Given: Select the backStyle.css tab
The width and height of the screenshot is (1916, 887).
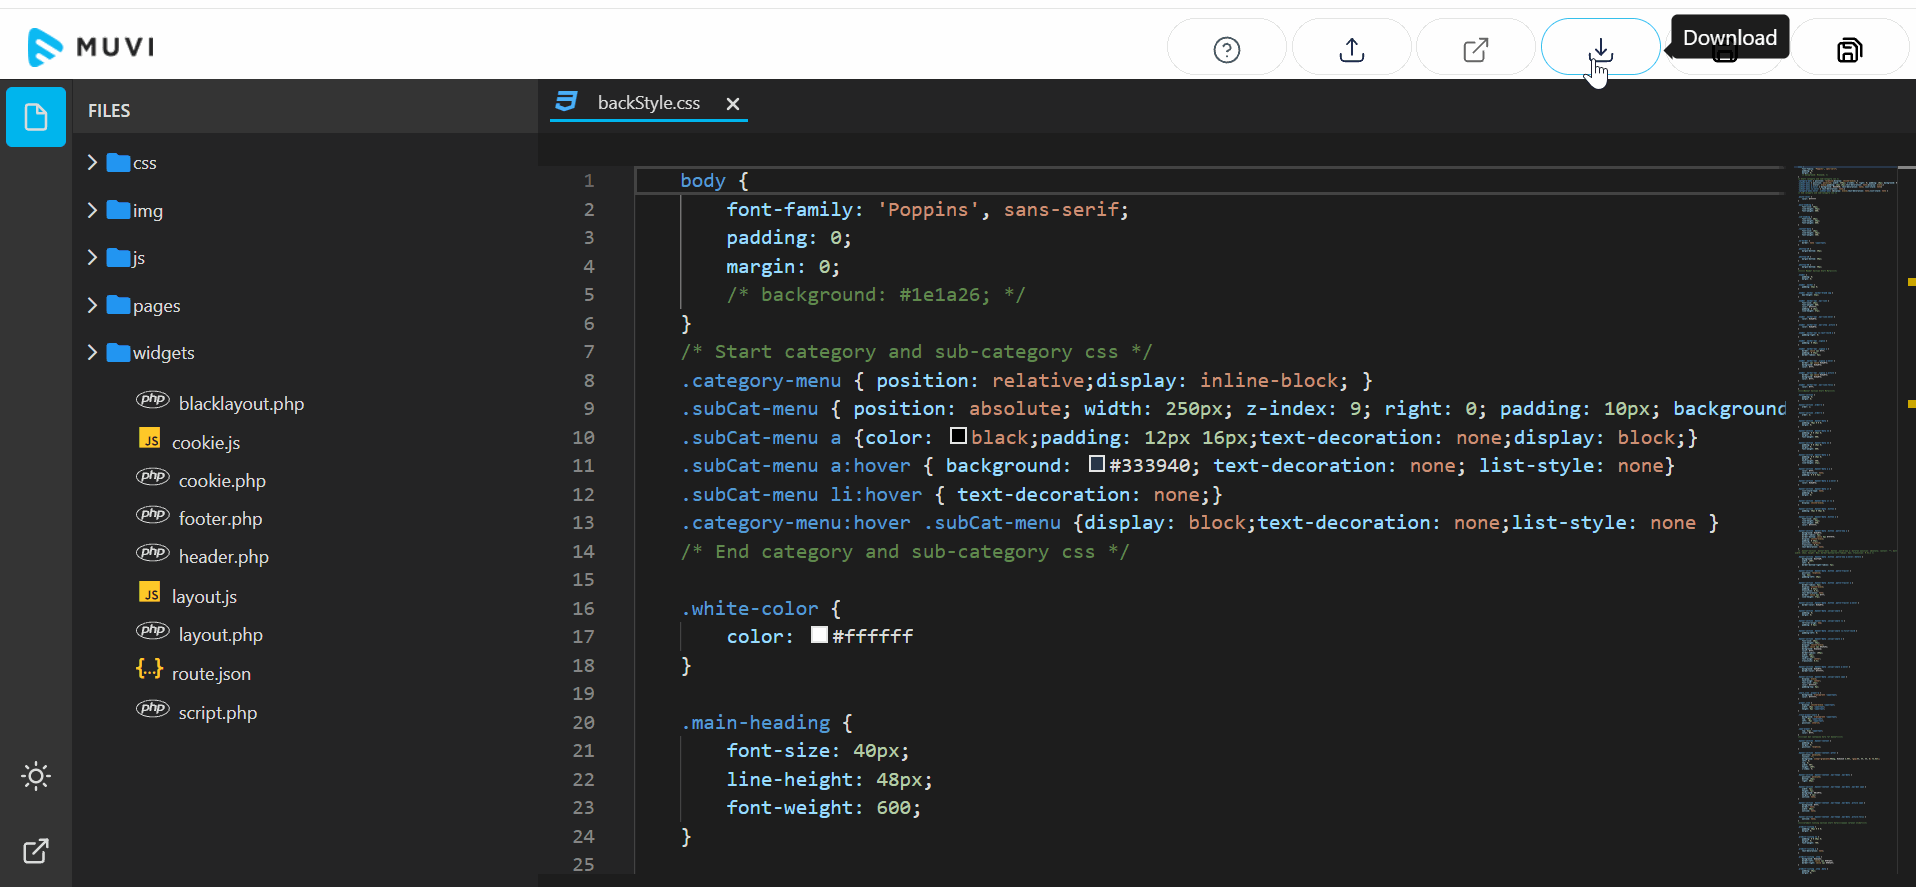Looking at the screenshot, I should pyautogui.click(x=647, y=103).
